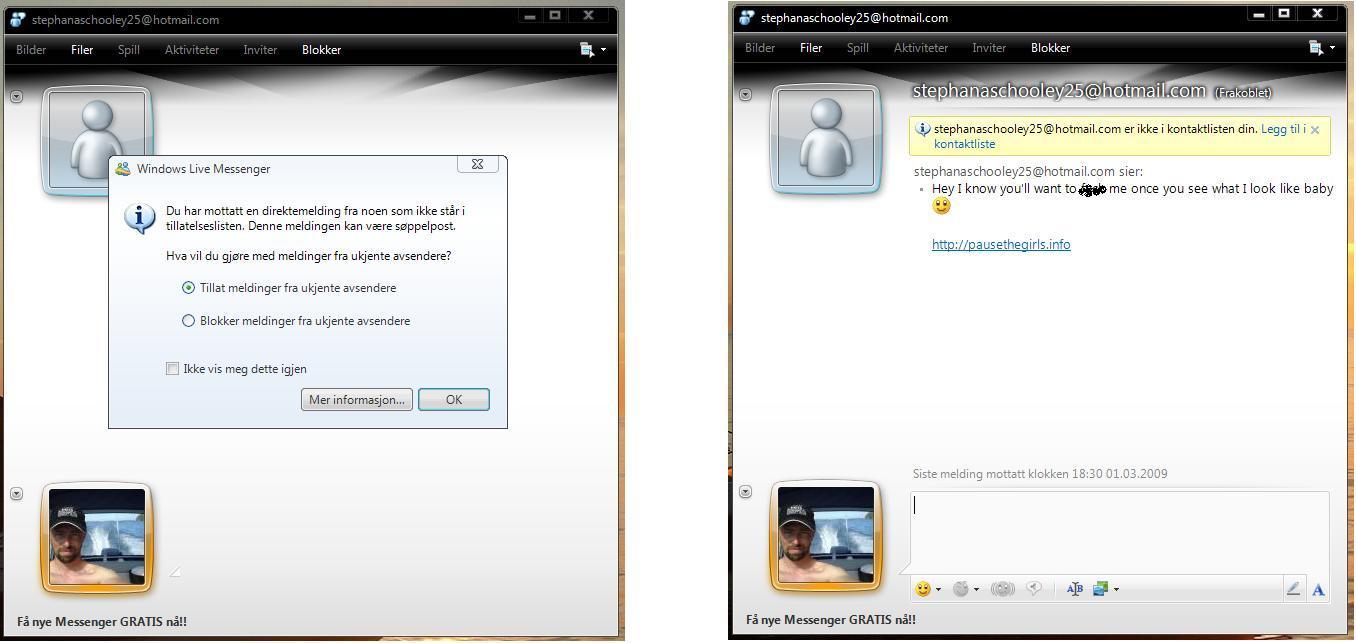This screenshot has width=1356, height=643.
Task: Open the emoticon dropdown arrow
Action: pos(938,590)
